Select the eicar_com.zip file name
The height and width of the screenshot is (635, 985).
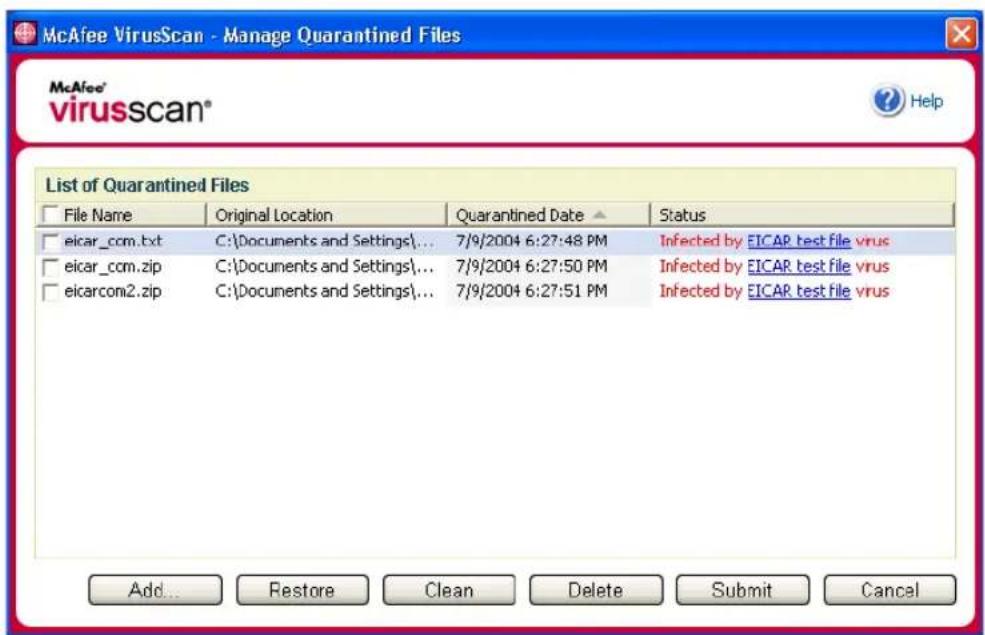[x=113, y=266]
